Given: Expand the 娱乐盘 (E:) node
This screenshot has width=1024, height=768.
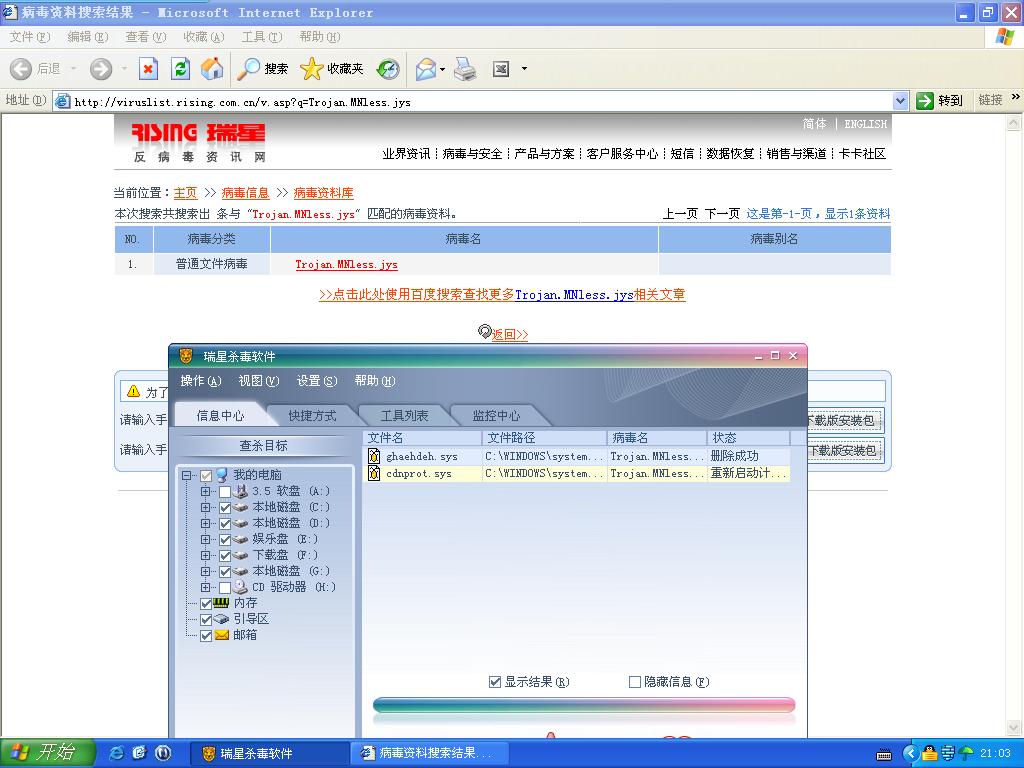Looking at the screenshot, I should [205, 539].
